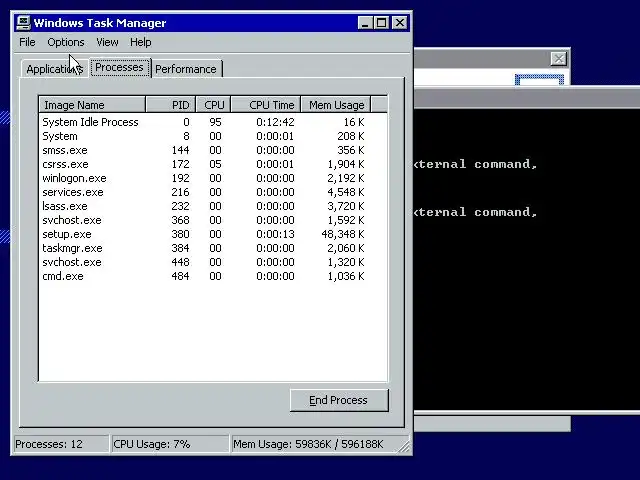Click the focused button in the background dialog
The height and width of the screenshot is (480, 640).
(540, 80)
